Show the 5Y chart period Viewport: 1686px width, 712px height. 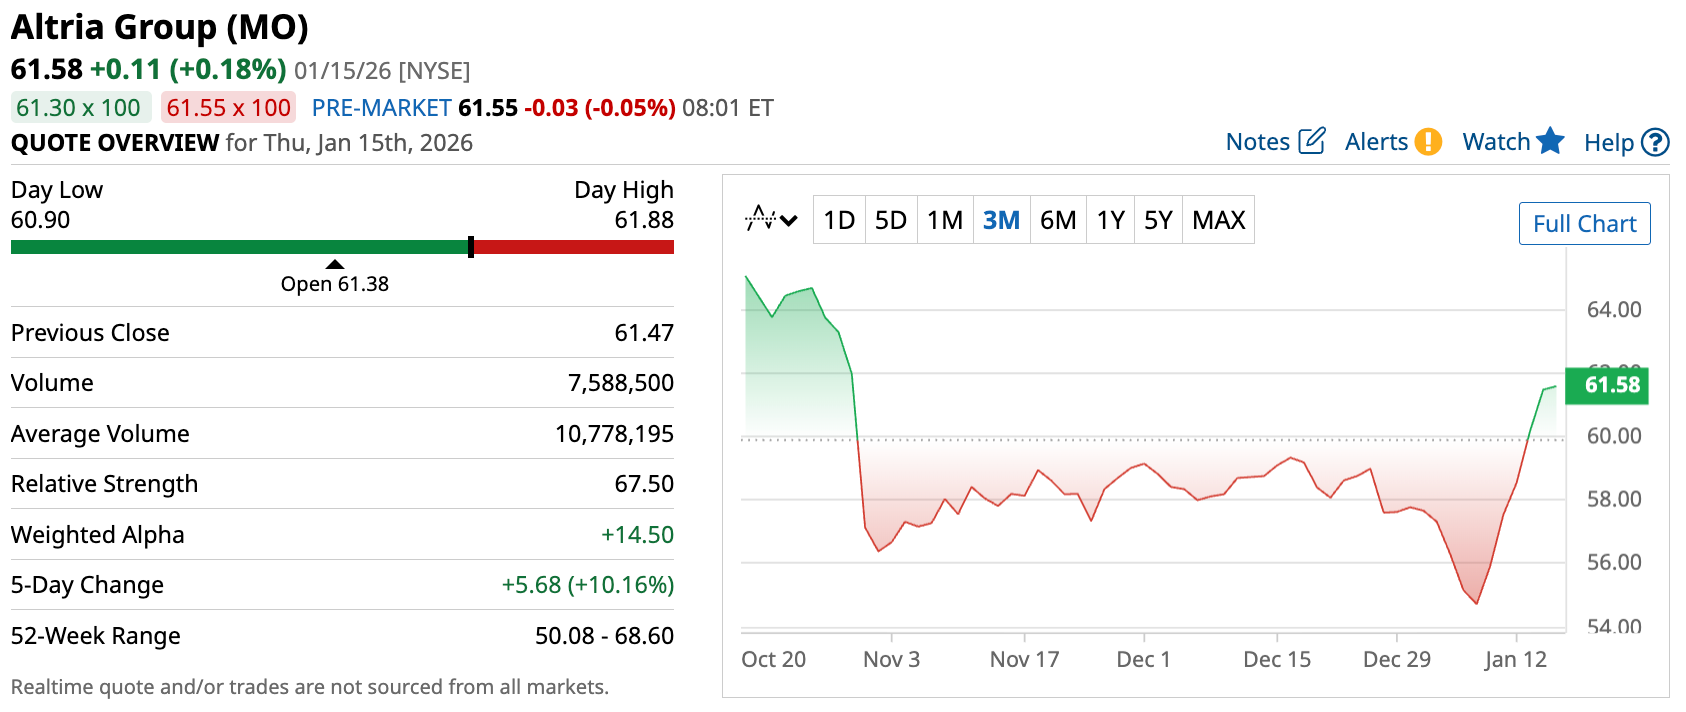tap(1158, 220)
